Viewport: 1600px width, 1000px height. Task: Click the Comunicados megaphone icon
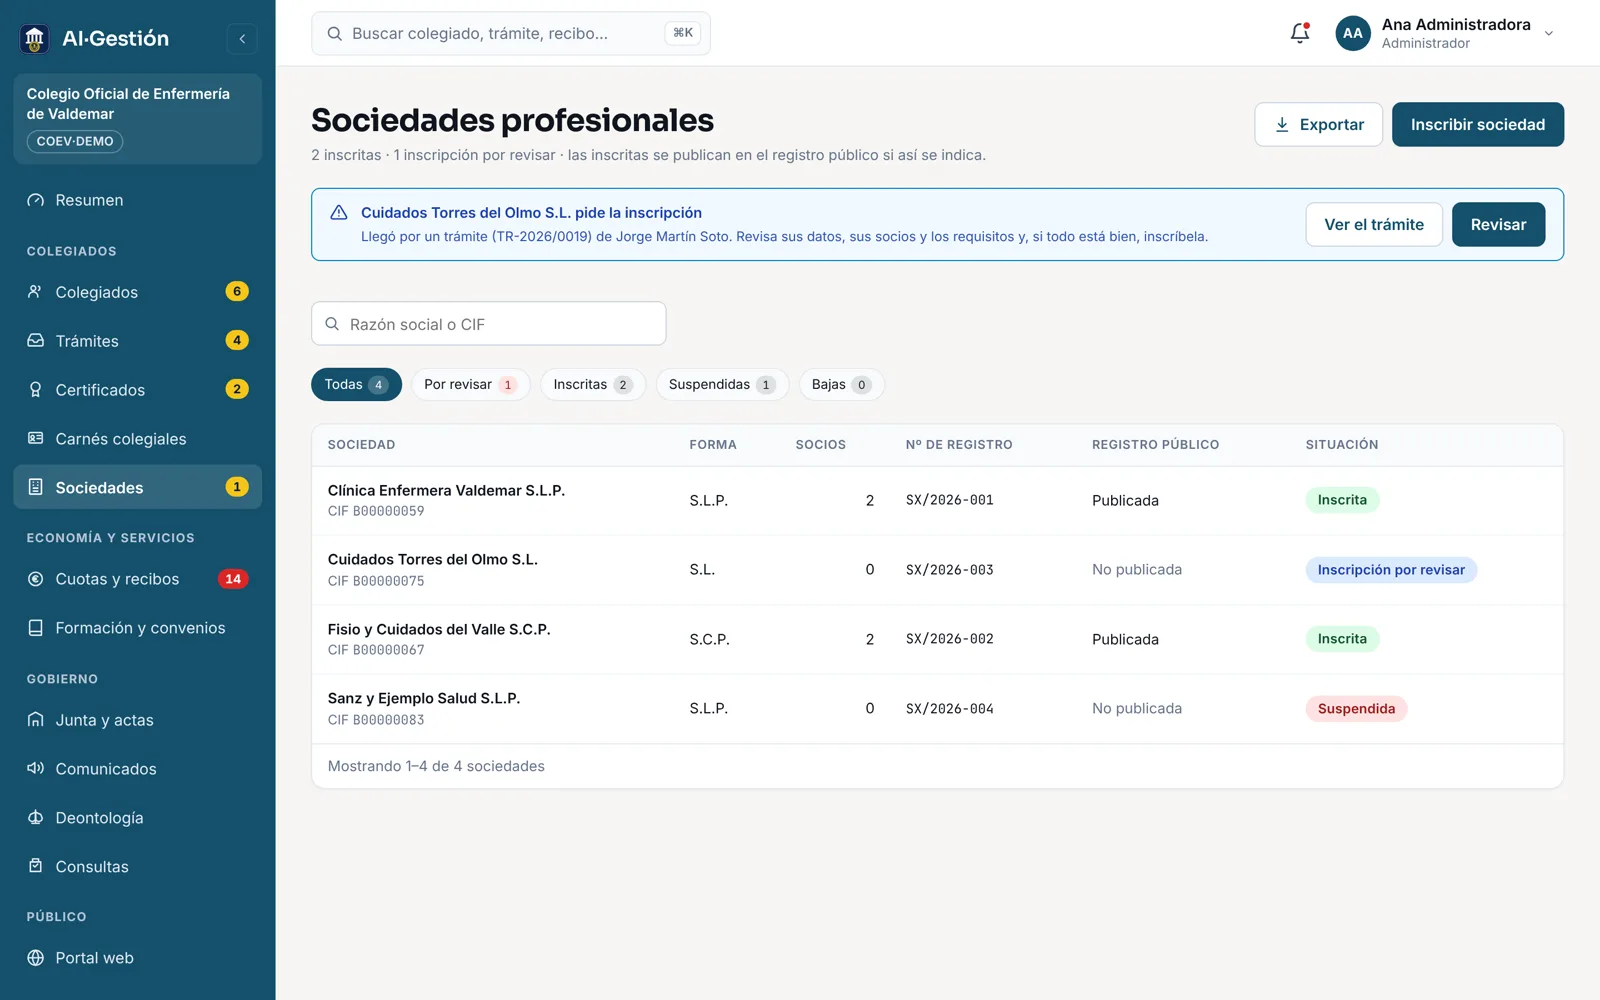click(36, 768)
